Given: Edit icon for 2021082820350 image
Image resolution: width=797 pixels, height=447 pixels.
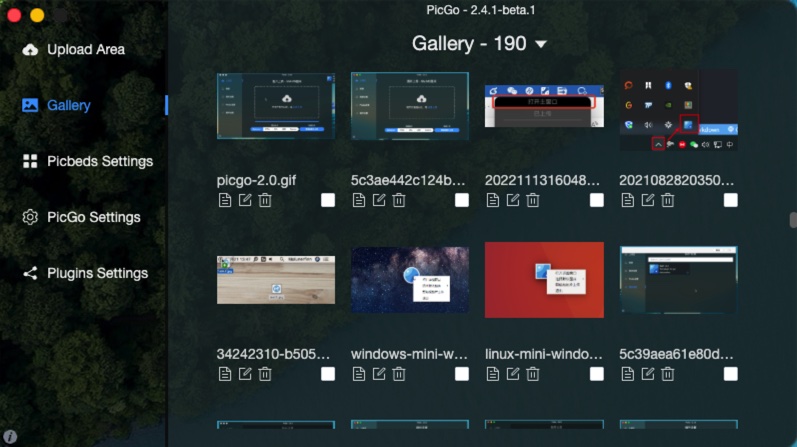Looking at the screenshot, I should [x=648, y=200].
